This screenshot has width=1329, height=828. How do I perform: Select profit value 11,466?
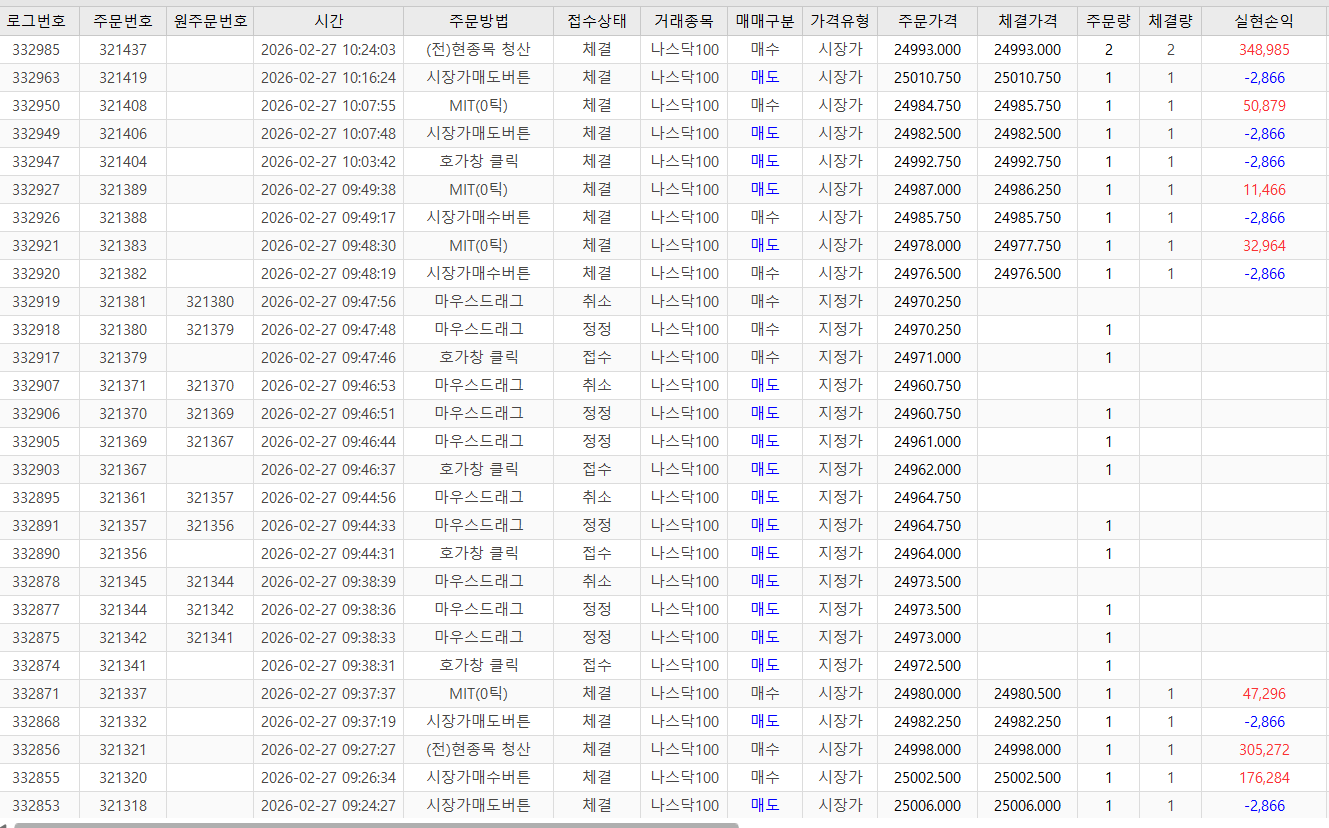pos(1264,189)
